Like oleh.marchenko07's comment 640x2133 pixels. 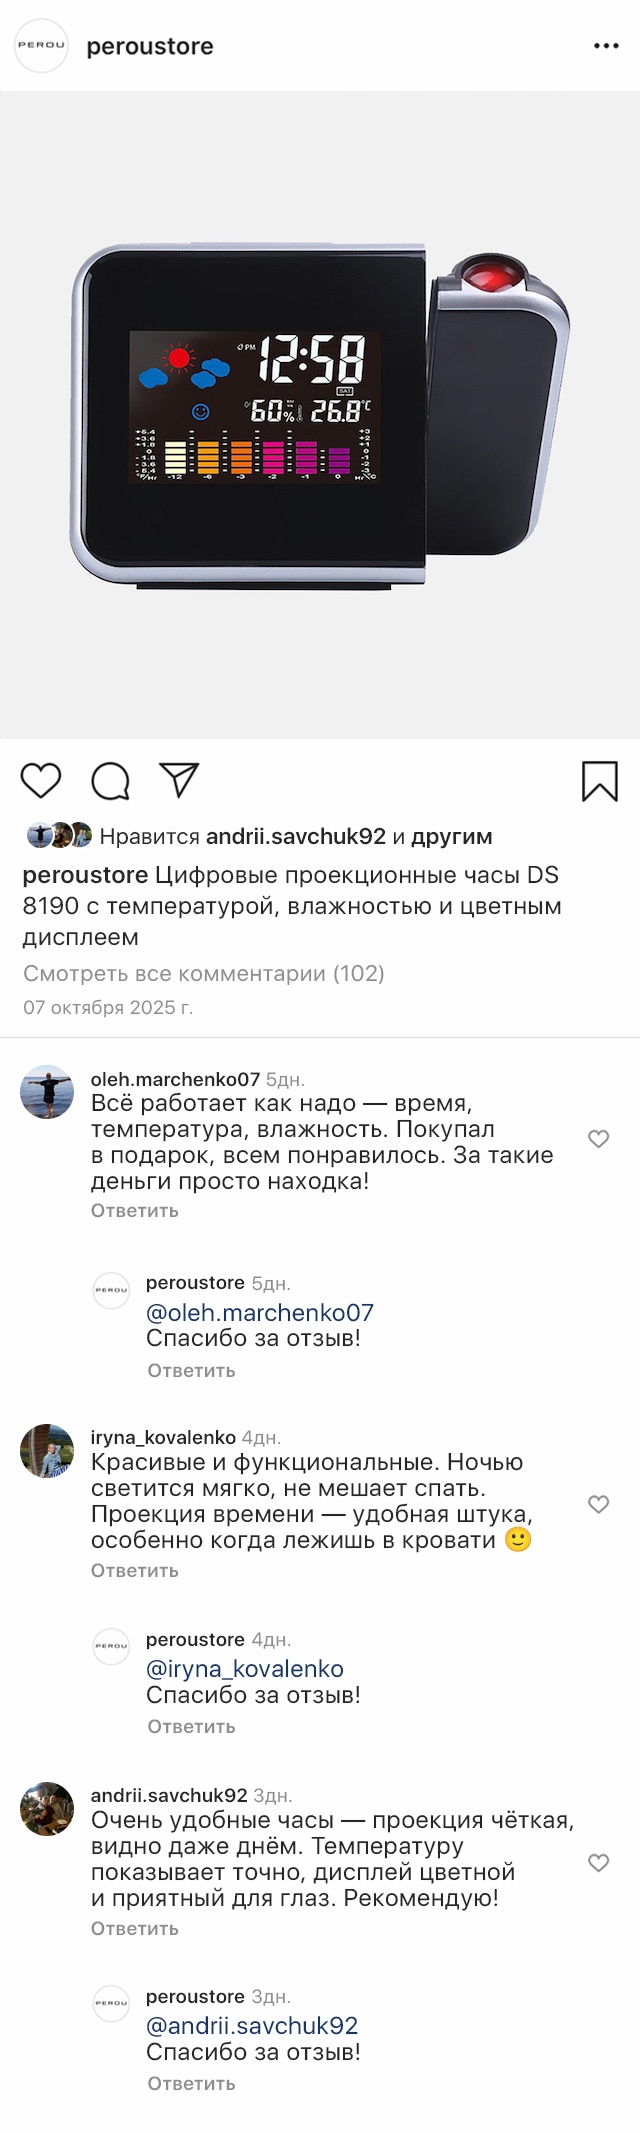point(598,1139)
